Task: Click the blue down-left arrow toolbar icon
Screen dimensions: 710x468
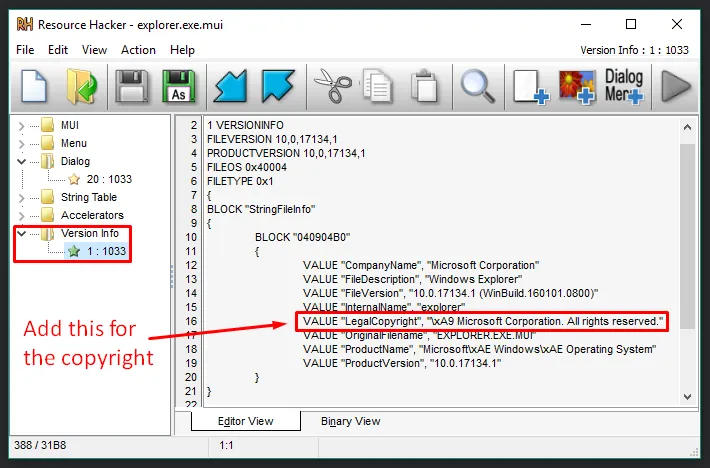Action: coord(230,86)
